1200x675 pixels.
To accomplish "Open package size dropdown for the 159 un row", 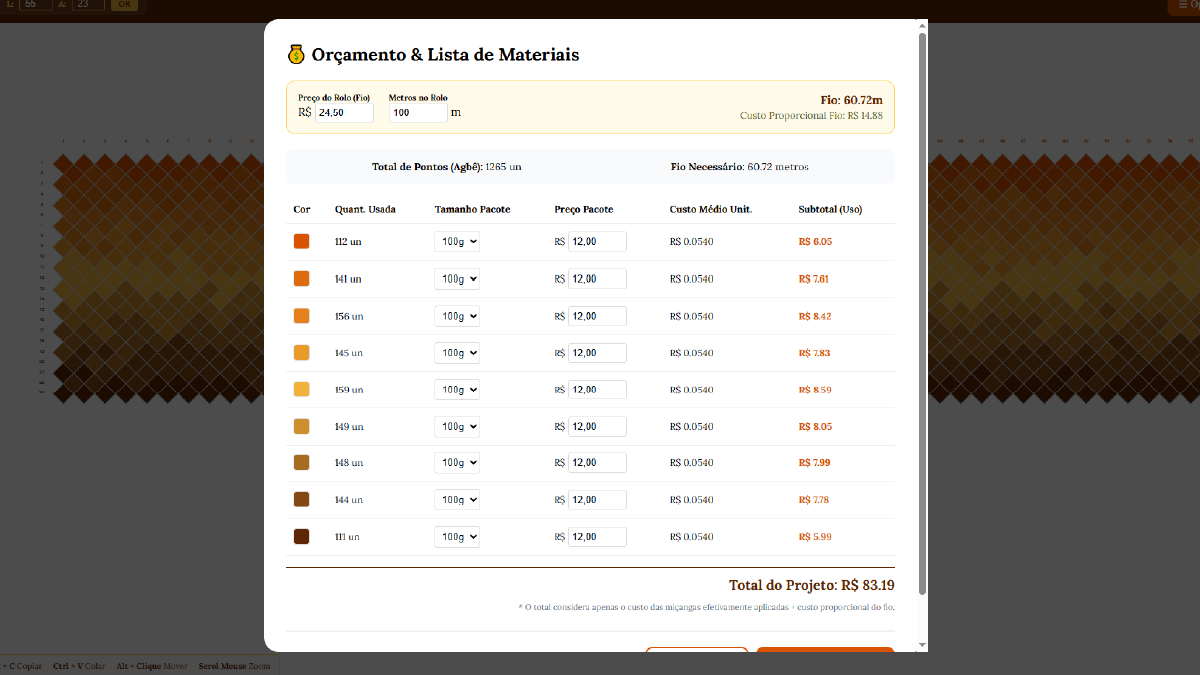I will tap(457, 390).
